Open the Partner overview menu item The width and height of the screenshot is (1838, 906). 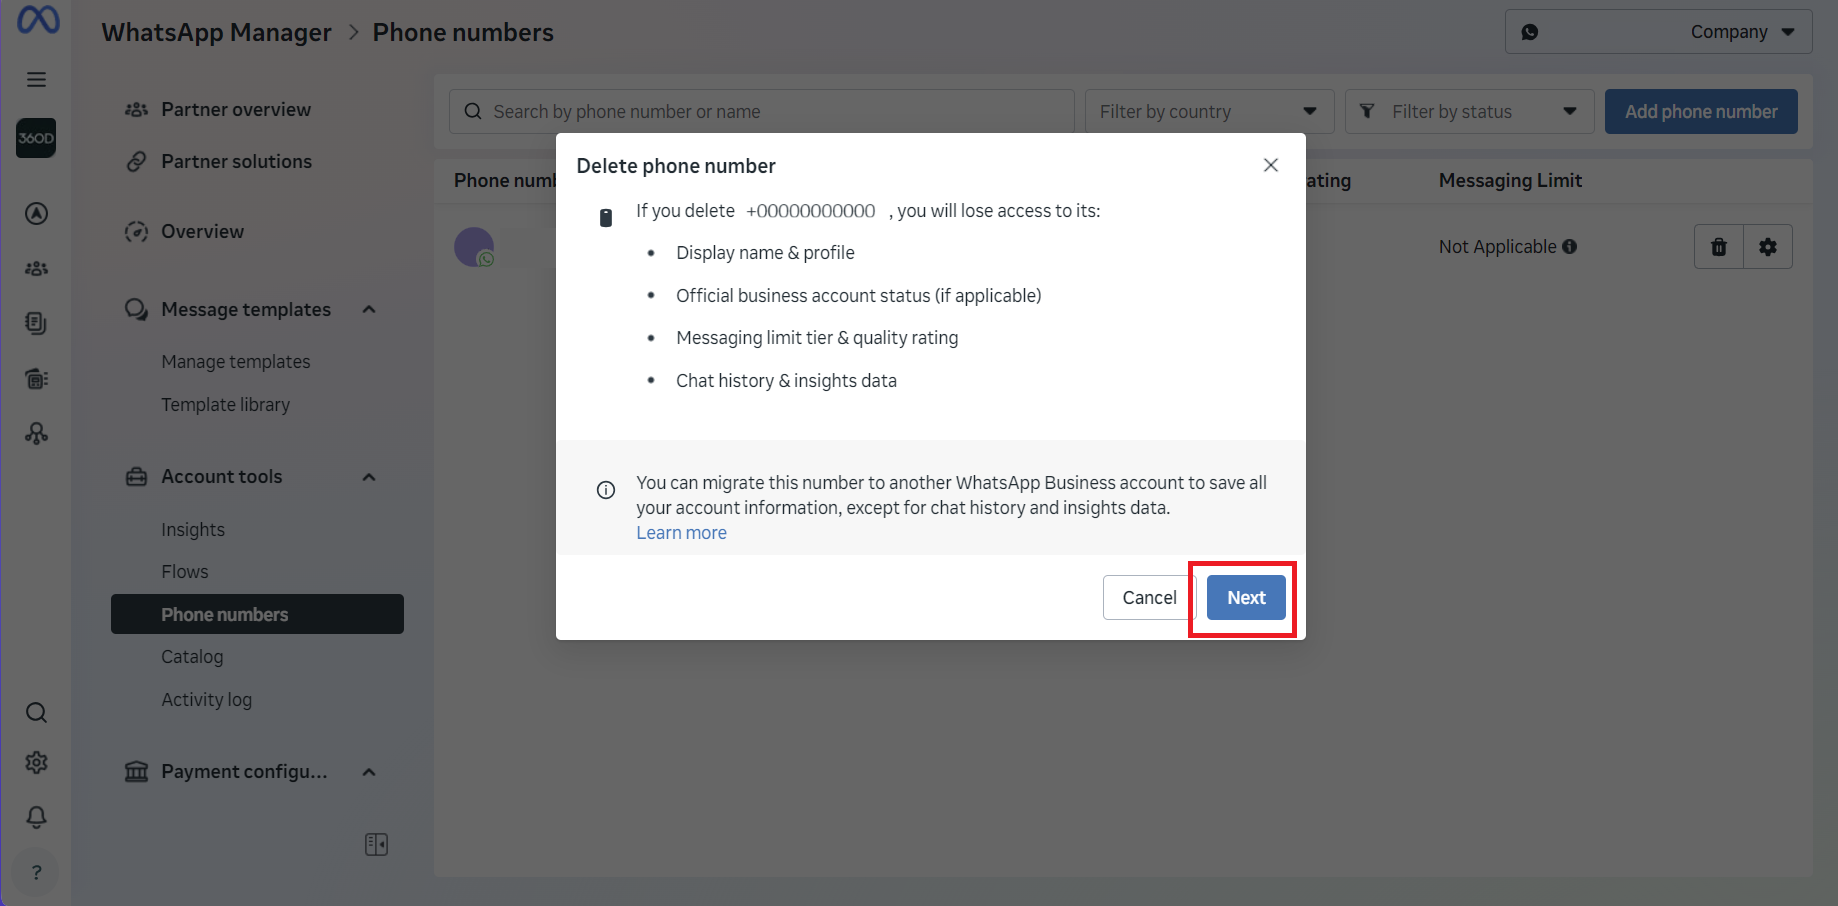pos(236,109)
